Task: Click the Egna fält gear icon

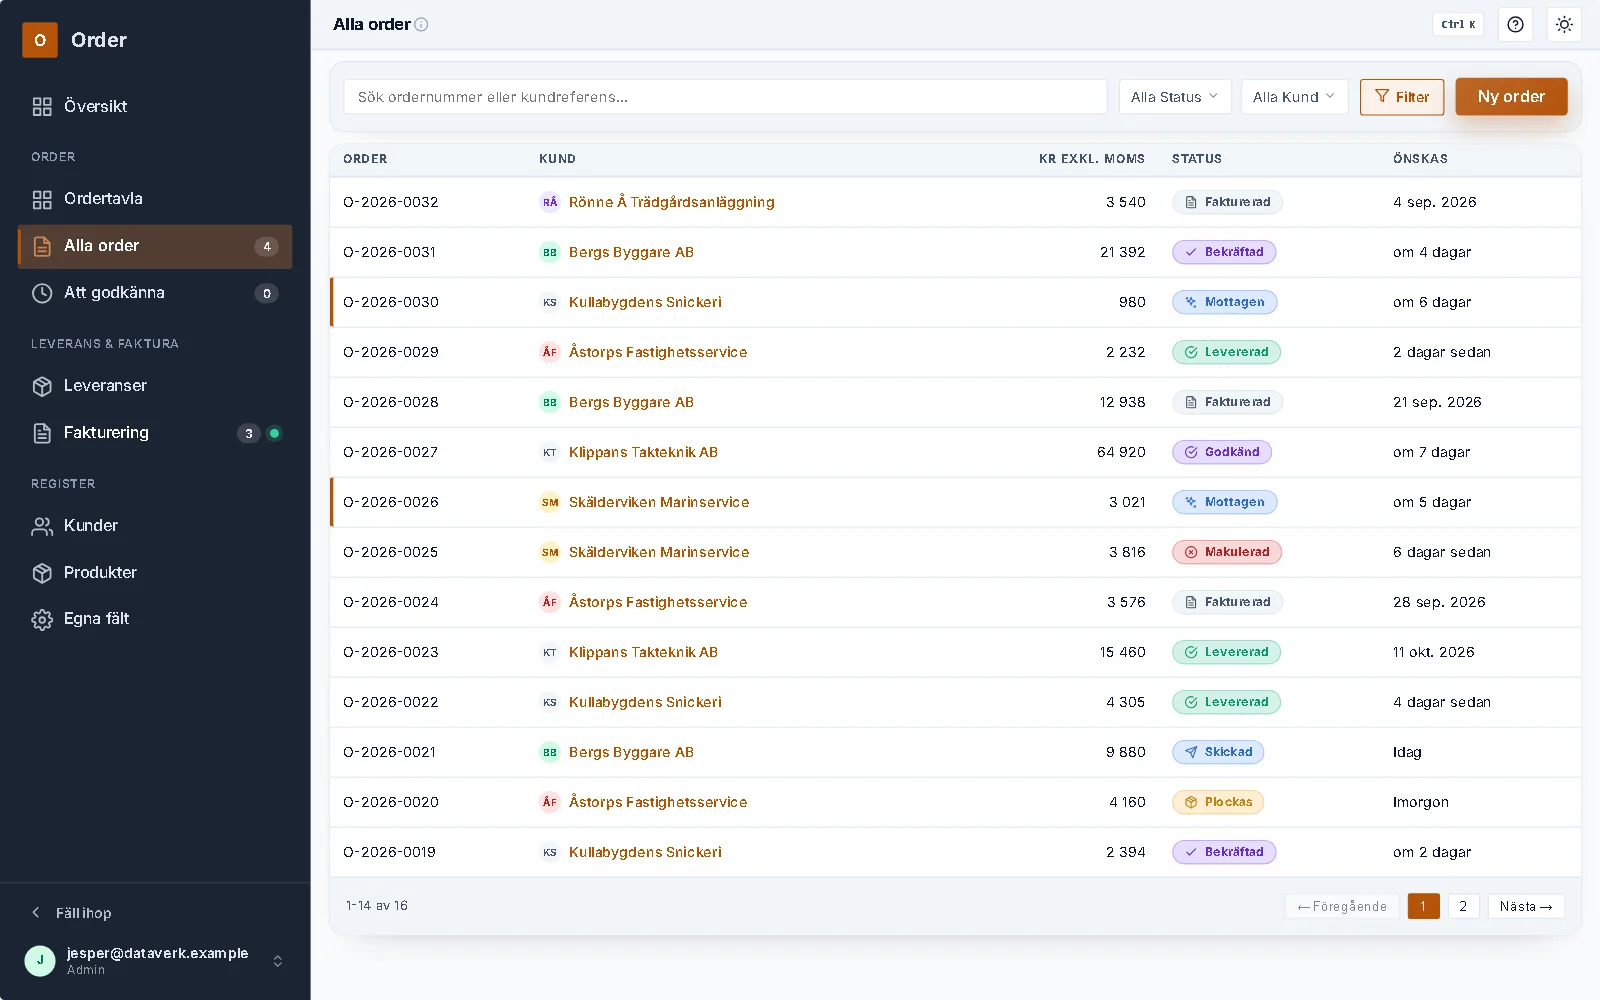Action: pos(42,619)
